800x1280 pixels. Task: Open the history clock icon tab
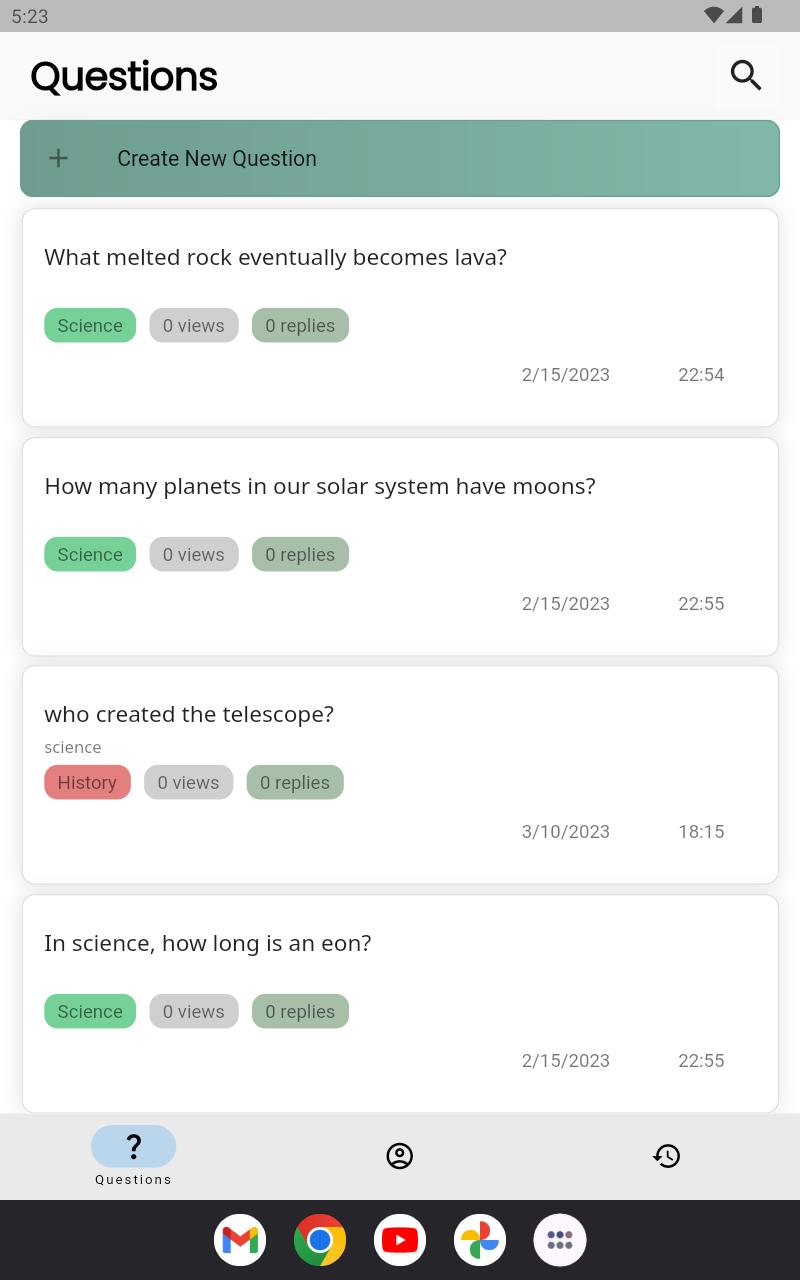tap(666, 1156)
